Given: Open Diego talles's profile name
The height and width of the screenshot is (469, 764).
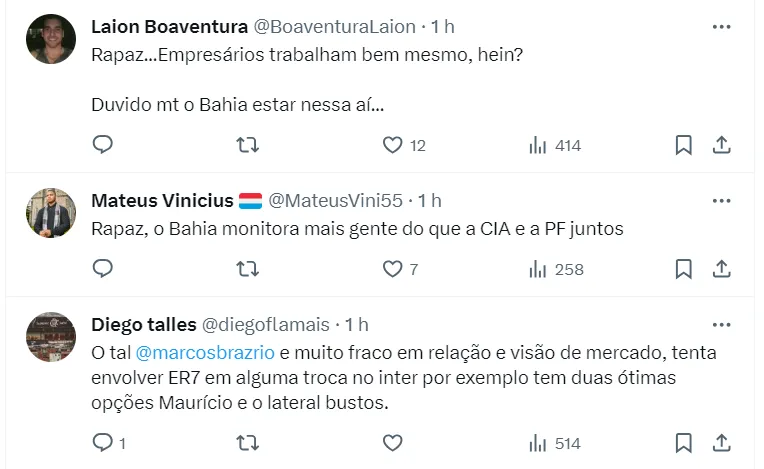Looking at the screenshot, I should (143, 324).
